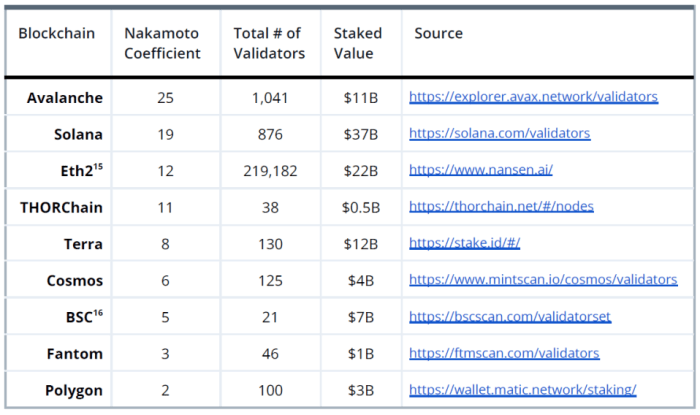Viewport: 700px width, 415px height.
Task: Select the 219,182 validators cell
Action: [270, 171]
